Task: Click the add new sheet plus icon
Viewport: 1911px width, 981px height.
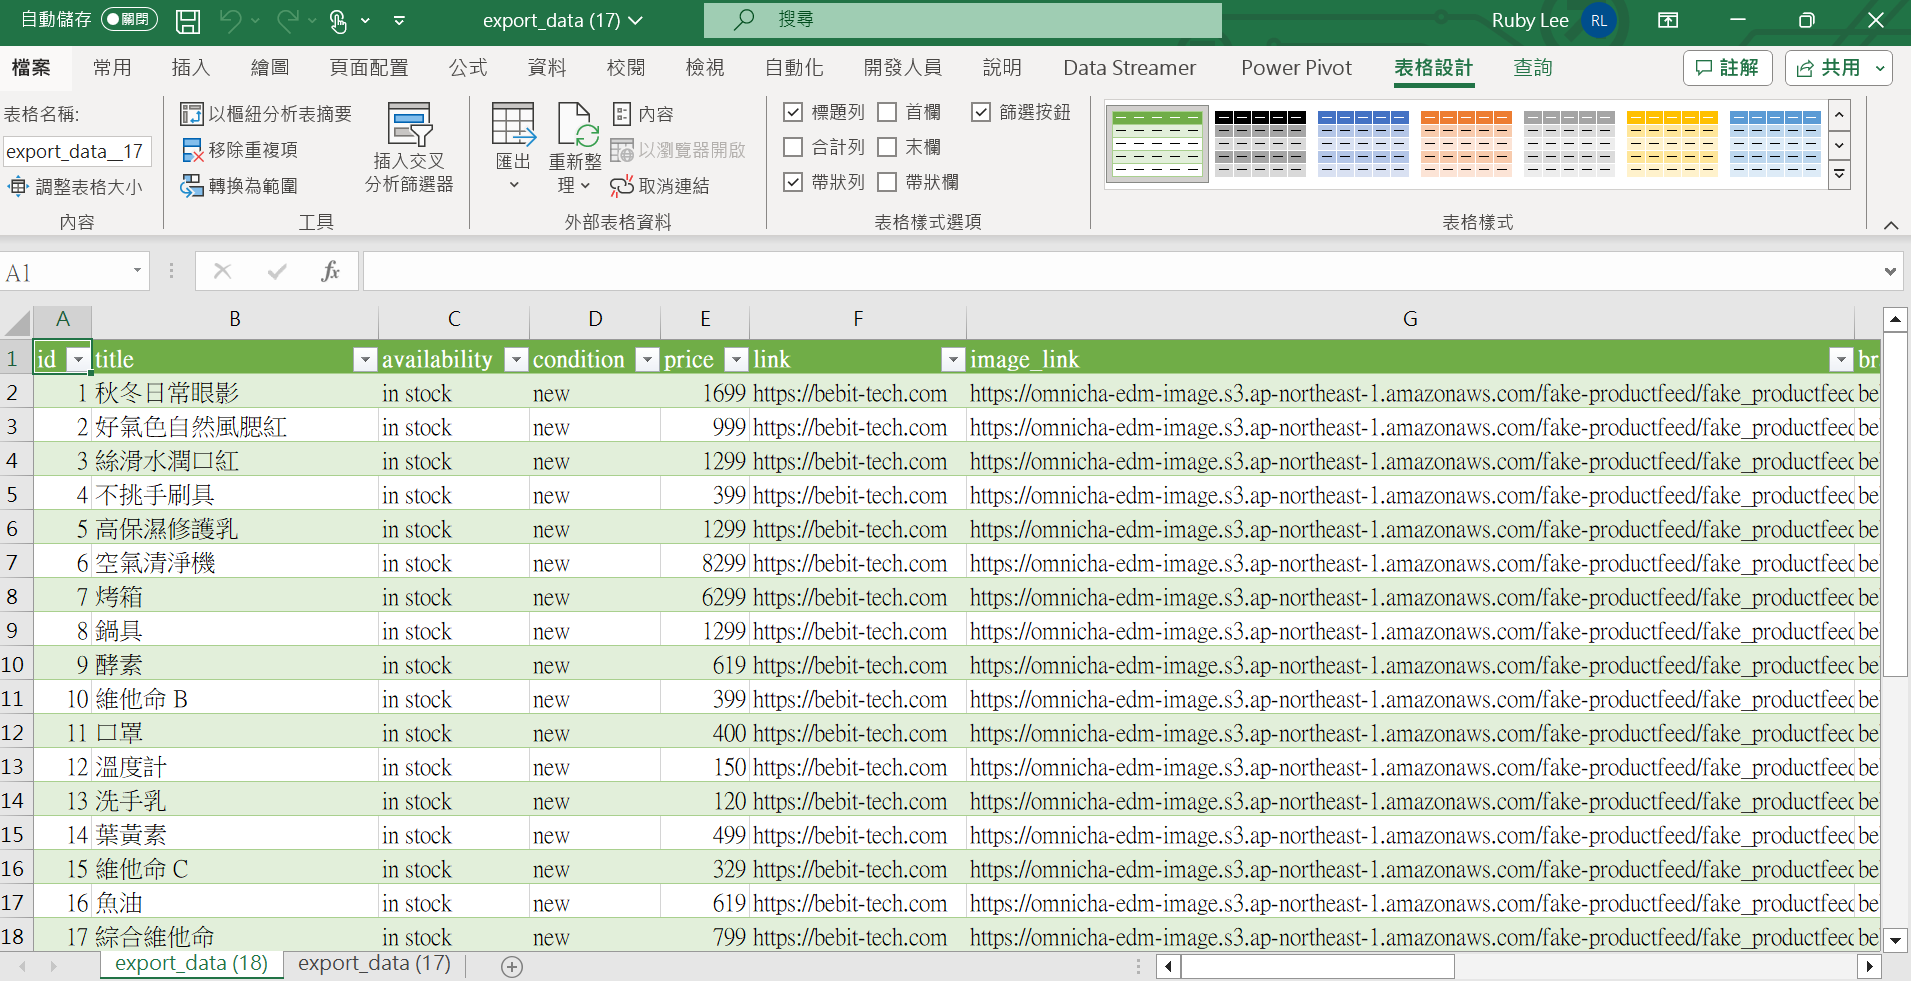Action: point(512,967)
